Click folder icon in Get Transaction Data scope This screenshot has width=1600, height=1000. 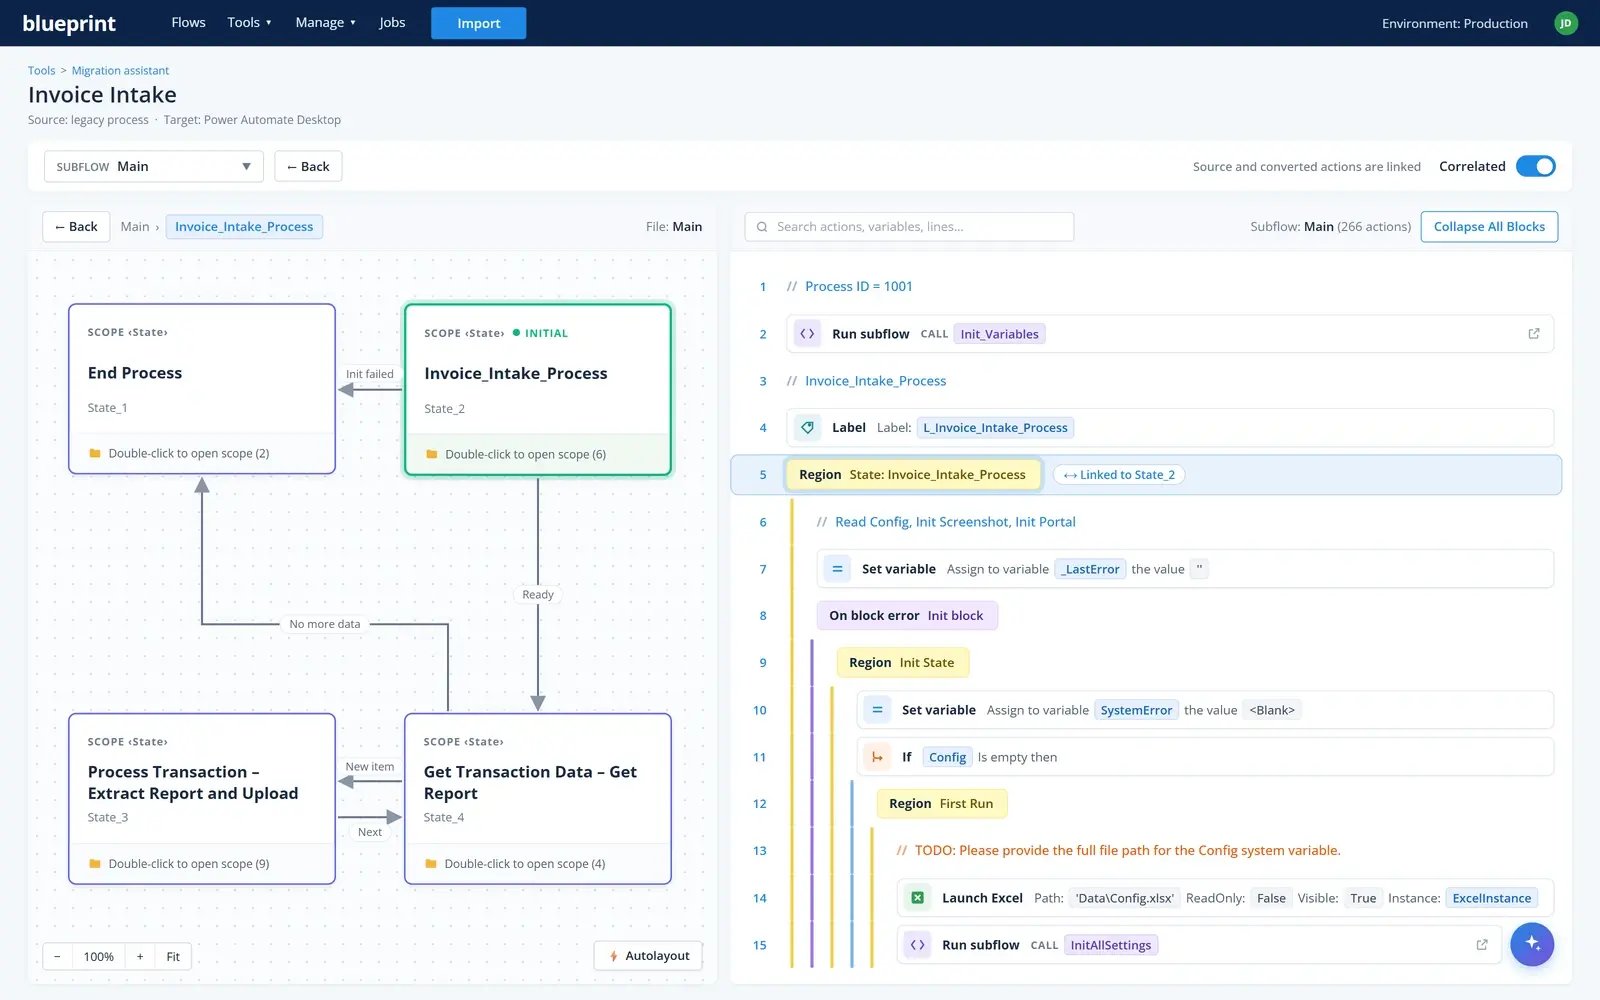[x=431, y=864]
